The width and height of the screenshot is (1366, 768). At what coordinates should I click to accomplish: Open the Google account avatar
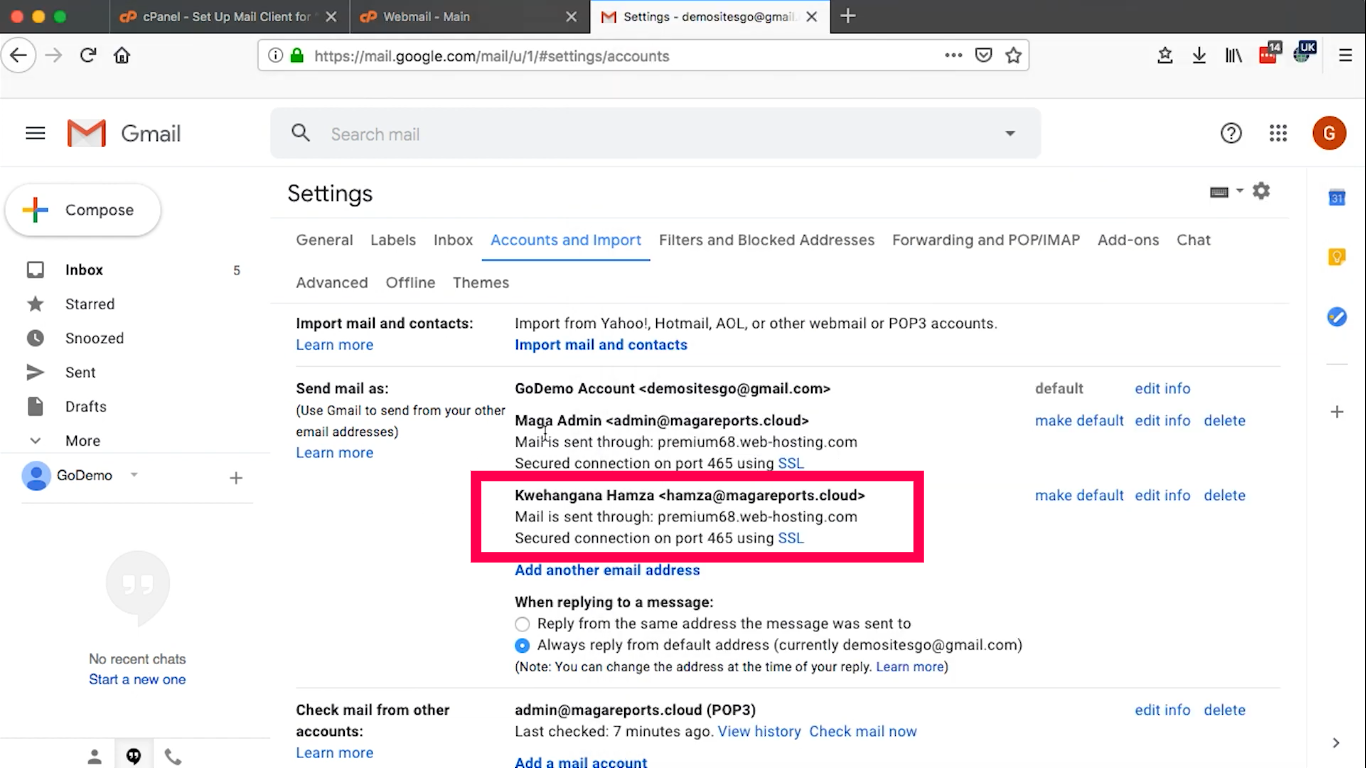pyautogui.click(x=1329, y=133)
